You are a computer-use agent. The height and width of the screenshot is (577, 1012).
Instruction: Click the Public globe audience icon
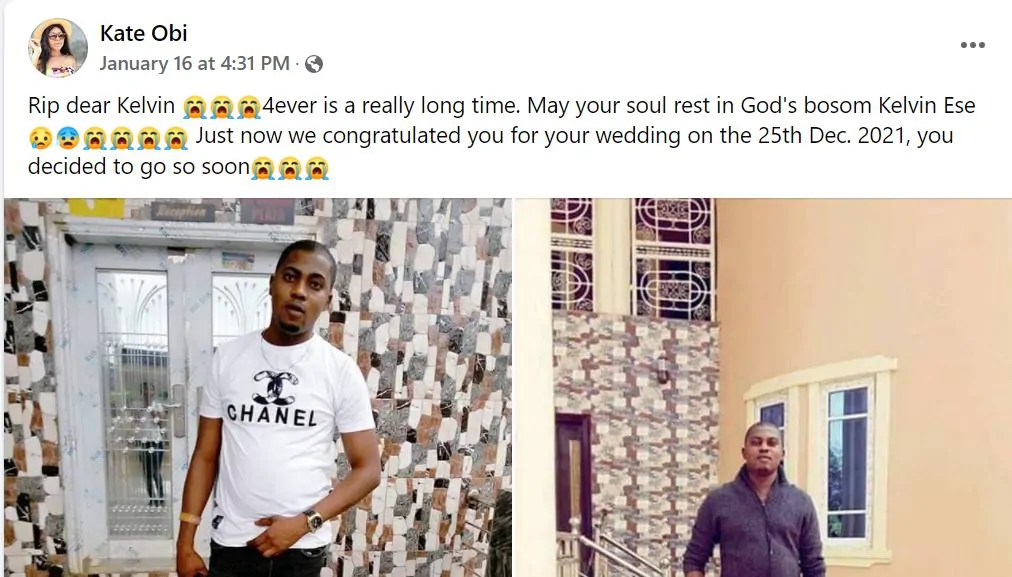point(314,64)
